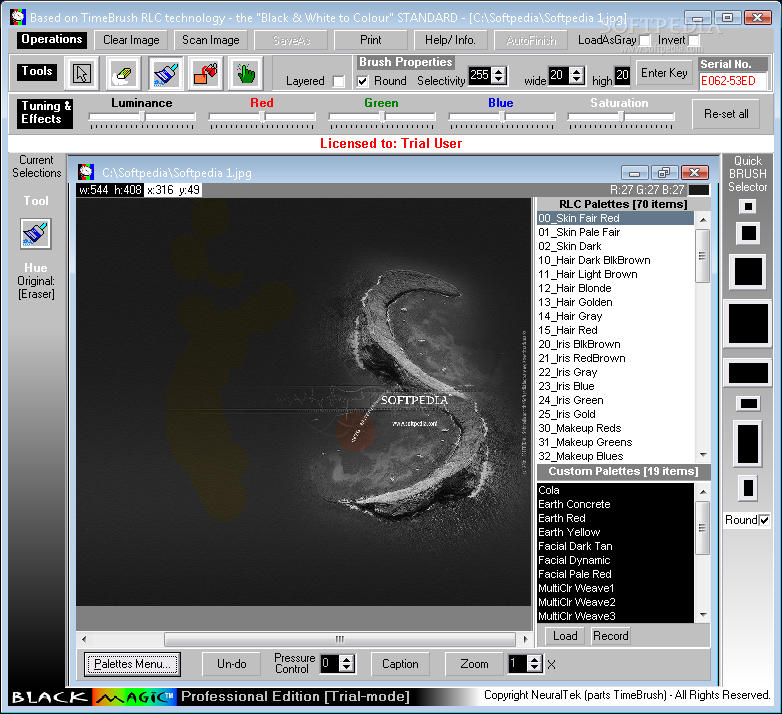The width and height of the screenshot is (782, 714).
Task: Adjust the Red slider
Action: click(262, 117)
